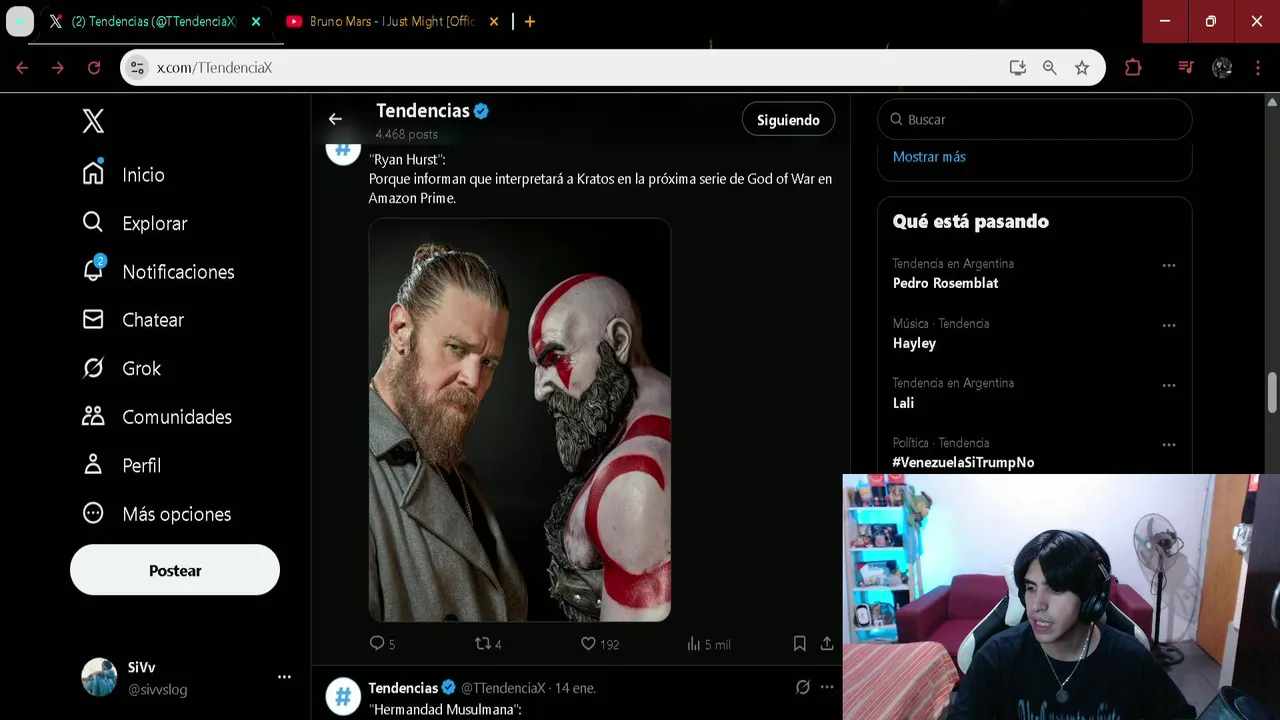Open a new browser tab
1280x720 pixels.
tap(530, 21)
